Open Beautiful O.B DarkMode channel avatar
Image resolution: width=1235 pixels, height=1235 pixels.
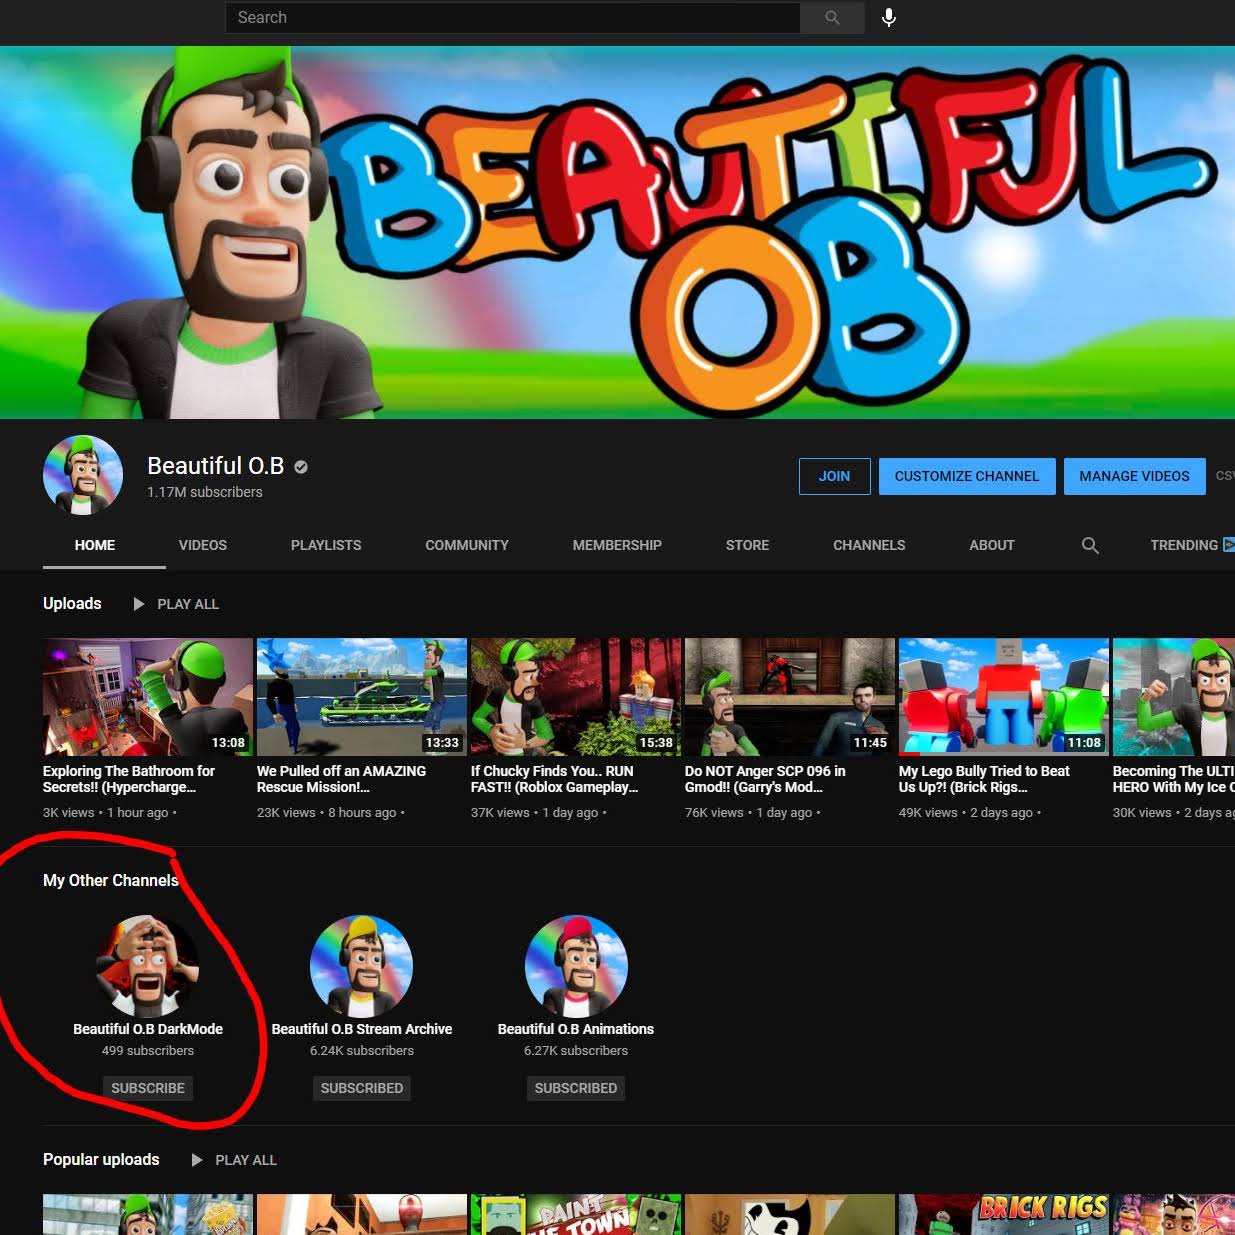148,966
